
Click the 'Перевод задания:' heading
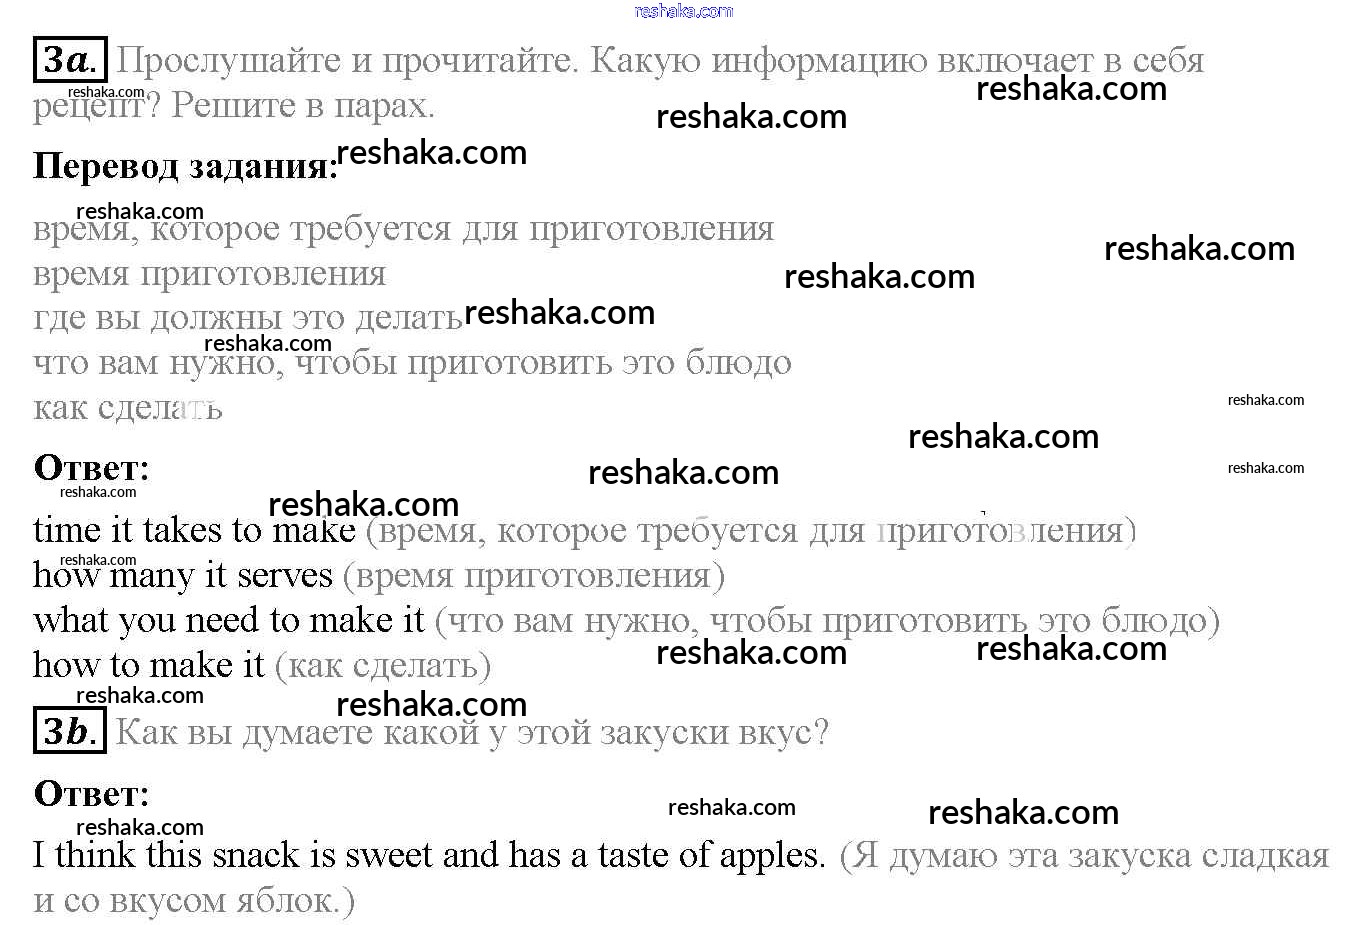[x=186, y=166]
